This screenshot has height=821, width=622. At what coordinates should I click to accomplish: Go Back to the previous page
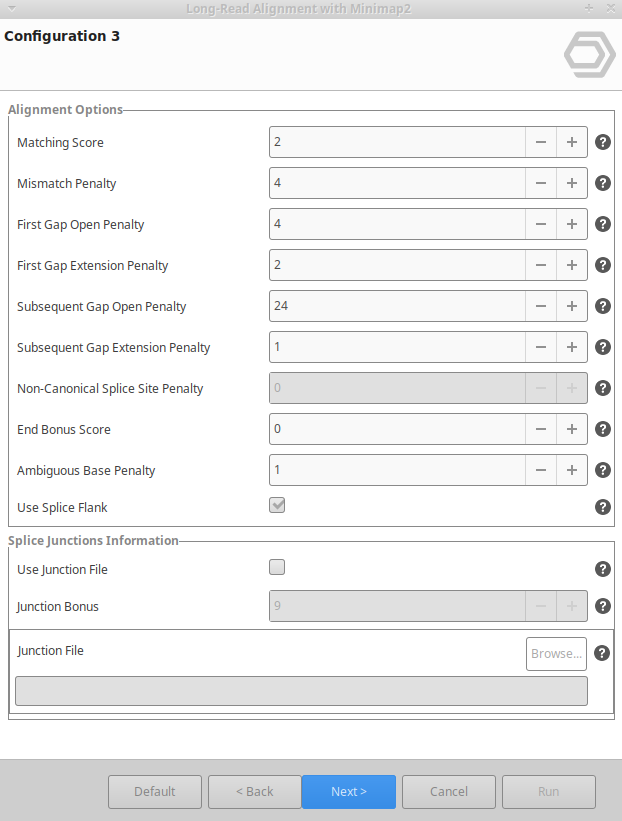click(255, 792)
